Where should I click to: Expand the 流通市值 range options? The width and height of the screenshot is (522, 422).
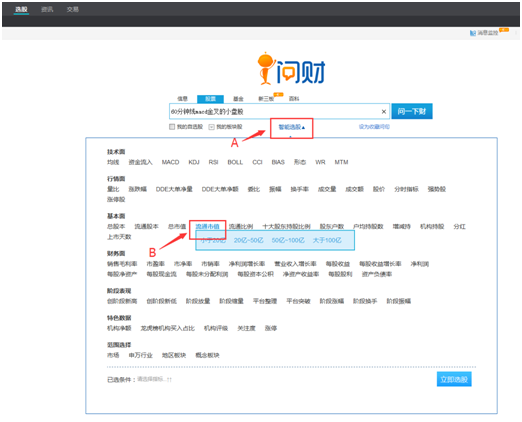207,227
